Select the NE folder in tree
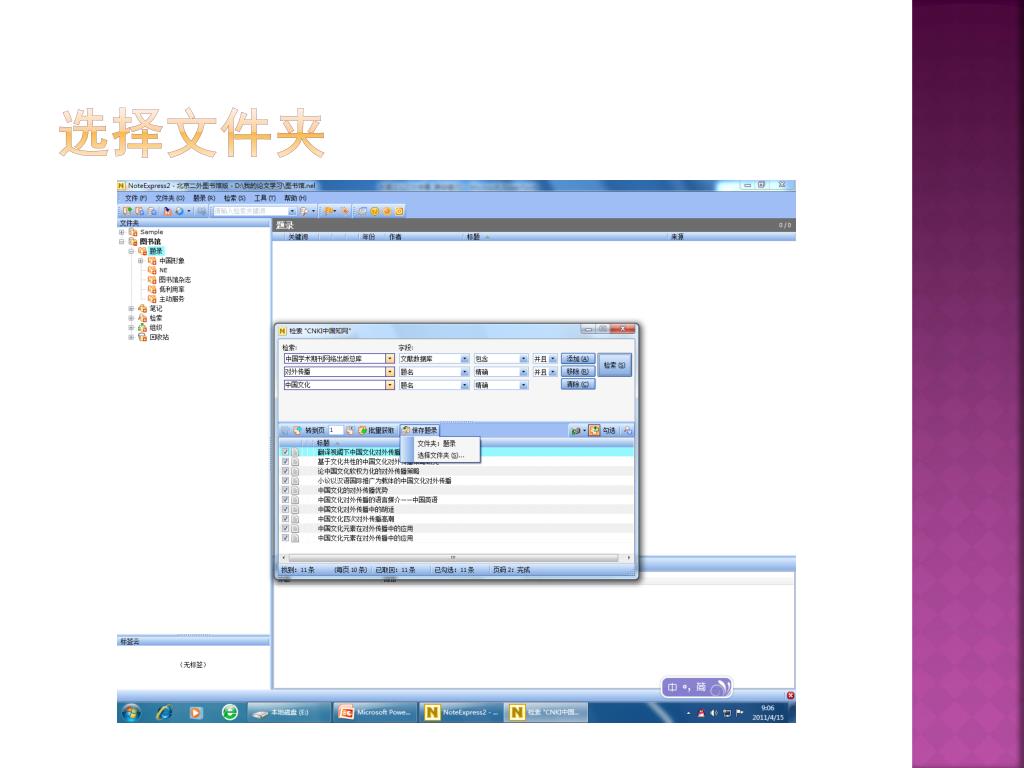This screenshot has width=1024, height=768. (163, 270)
